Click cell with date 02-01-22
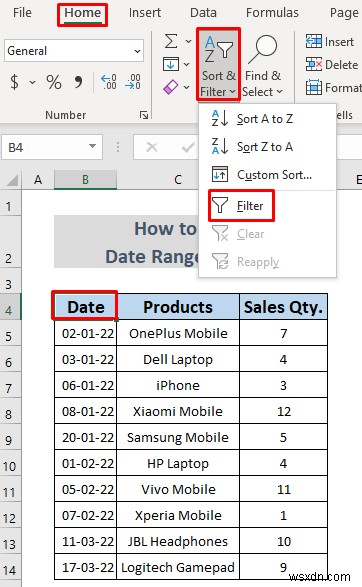Viewport: 362px width, 587px height. tap(85, 333)
